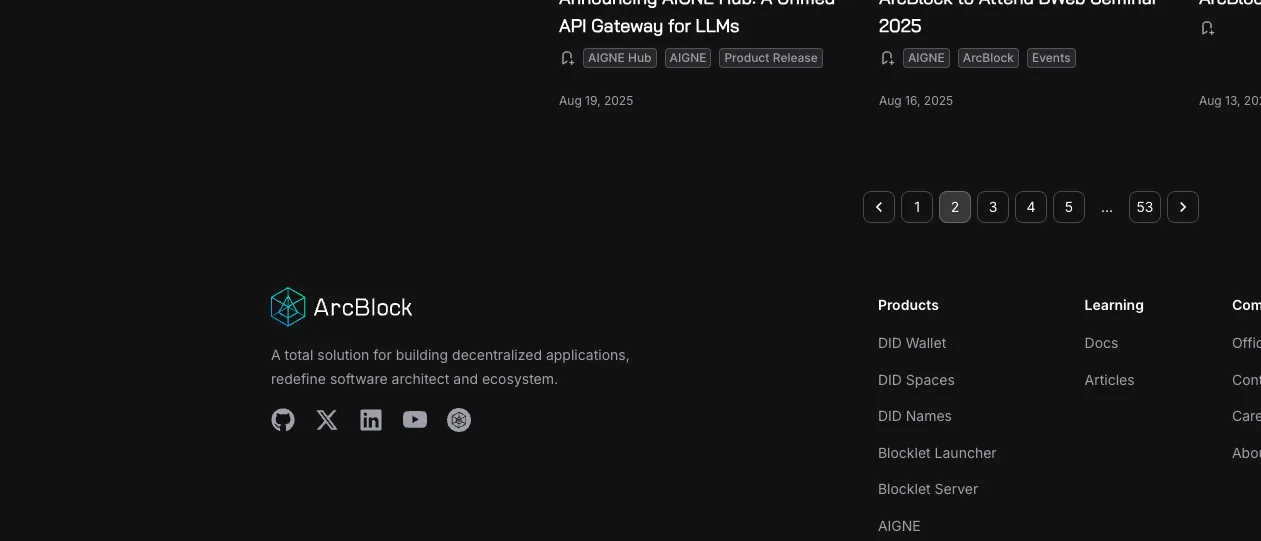This screenshot has width=1261, height=541.
Task: Jump to page 53 in pagination
Action: [1145, 207]
